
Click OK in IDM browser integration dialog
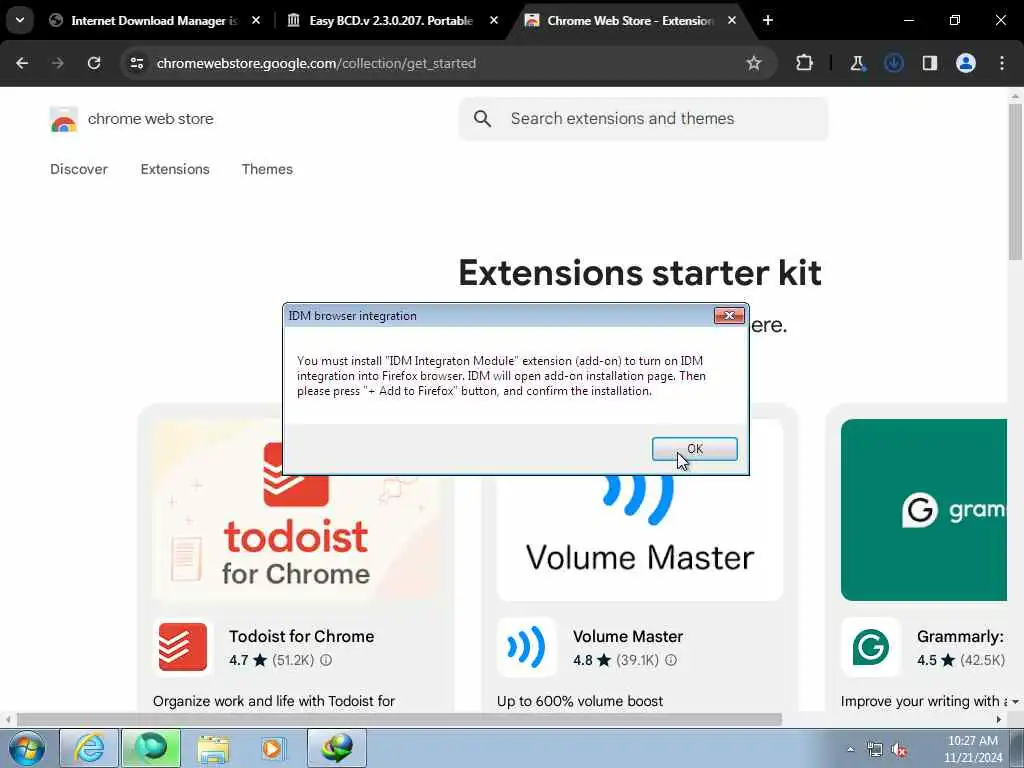coord(694,449)
